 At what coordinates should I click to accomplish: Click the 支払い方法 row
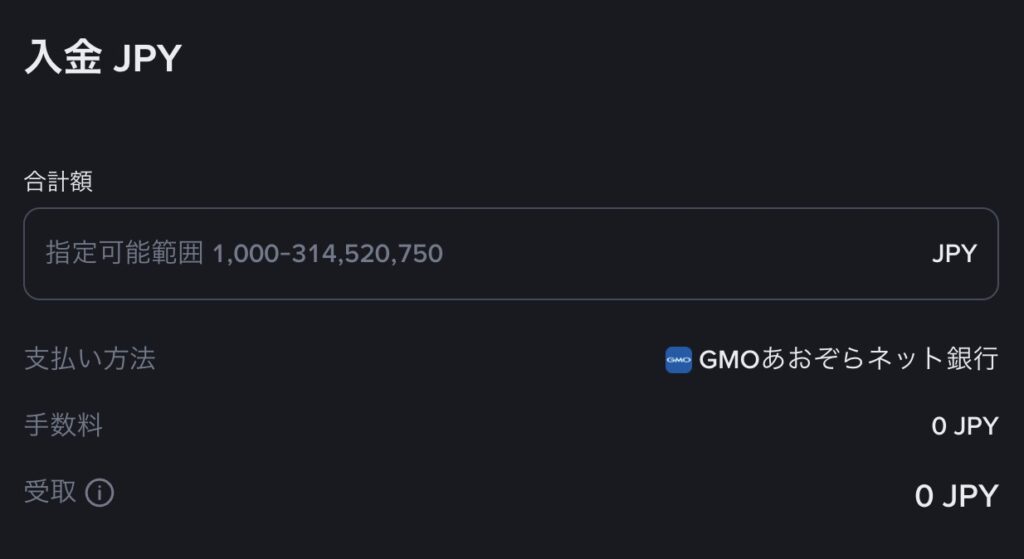pos(510,359)
